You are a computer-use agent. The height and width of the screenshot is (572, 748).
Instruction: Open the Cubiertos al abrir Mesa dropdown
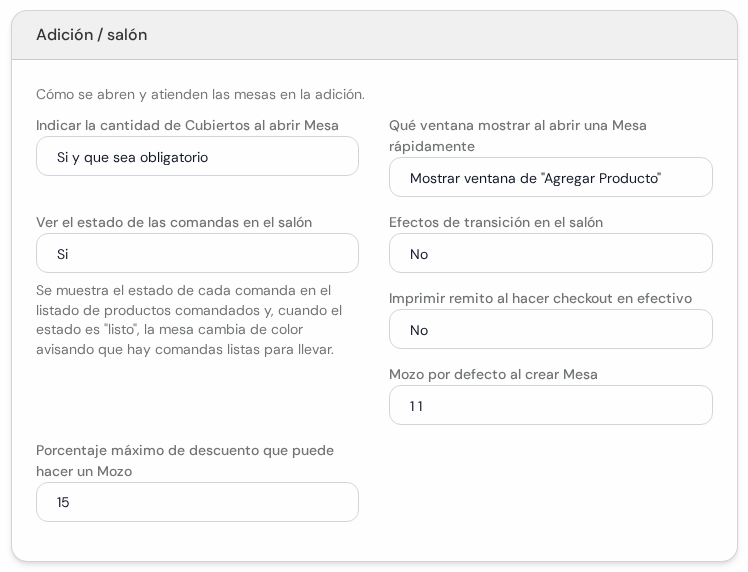(x=197, y=156)
